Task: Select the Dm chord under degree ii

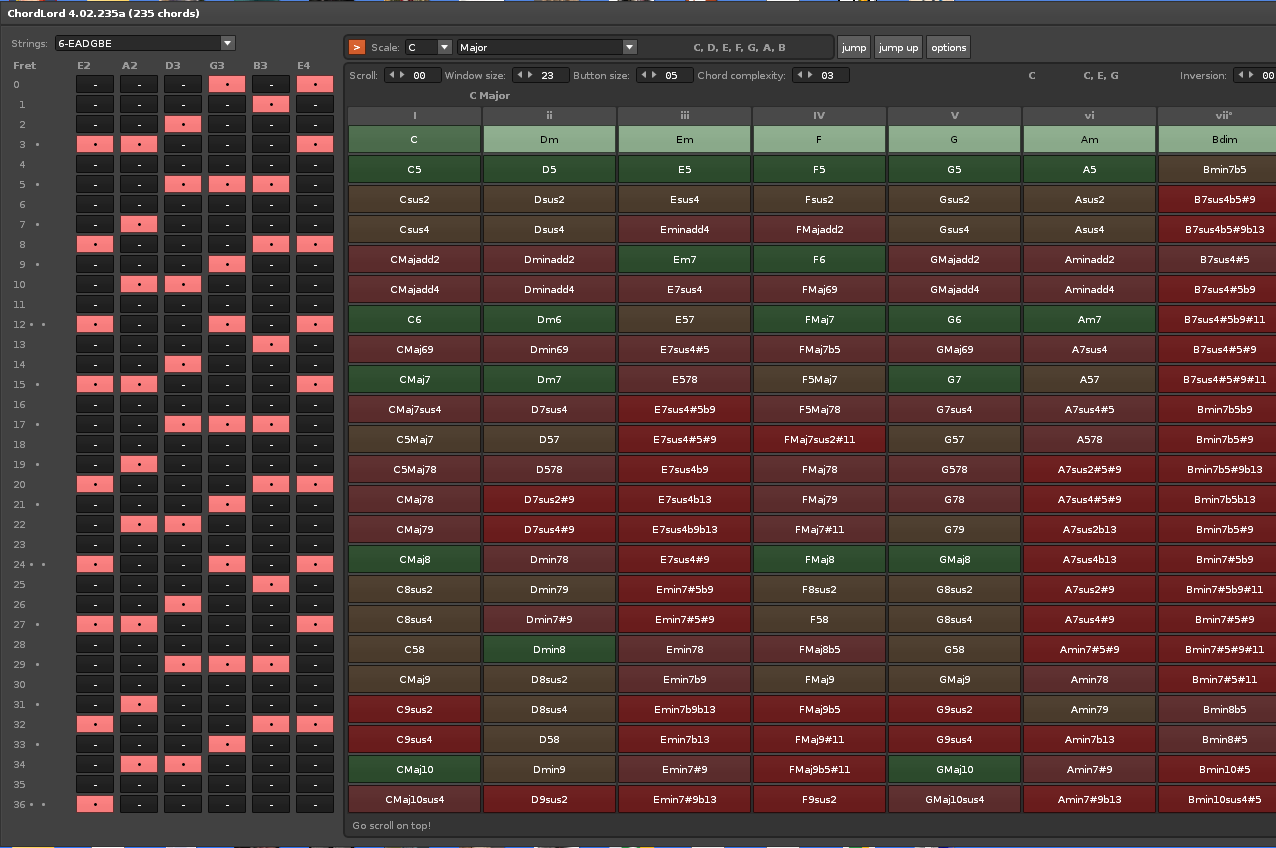Action: pyautogui.click(x=549, y=140)
